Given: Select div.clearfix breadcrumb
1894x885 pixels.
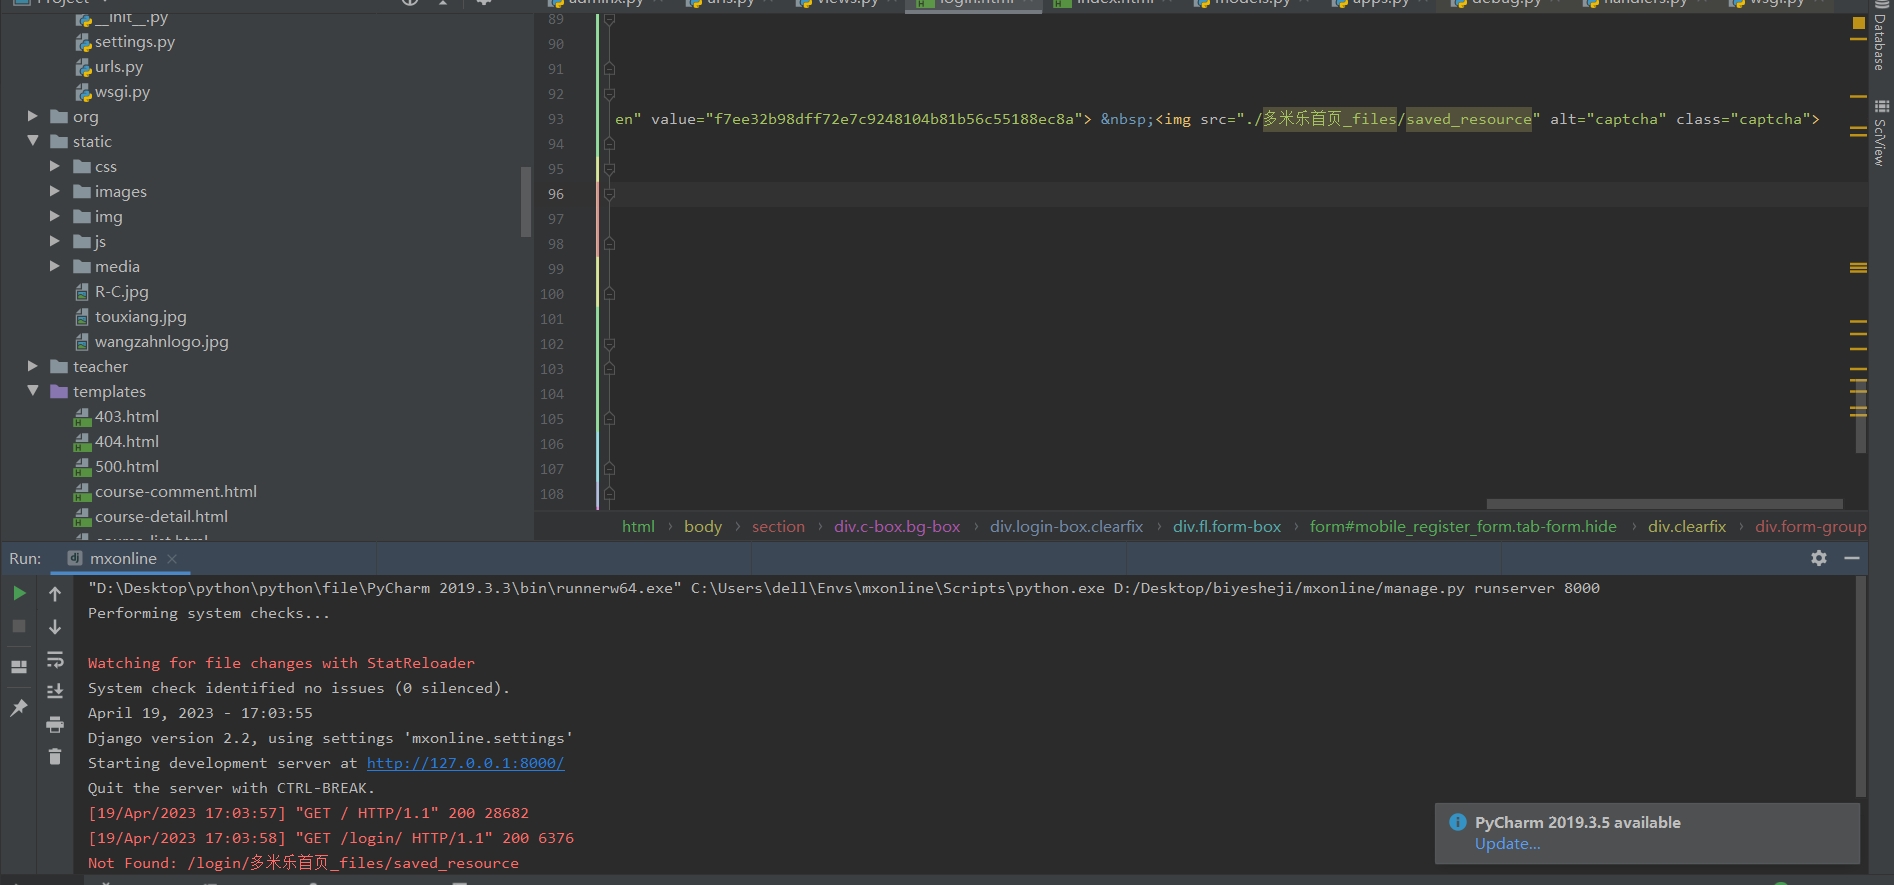Looking at the screenshot, I should tap(1687, 527).
